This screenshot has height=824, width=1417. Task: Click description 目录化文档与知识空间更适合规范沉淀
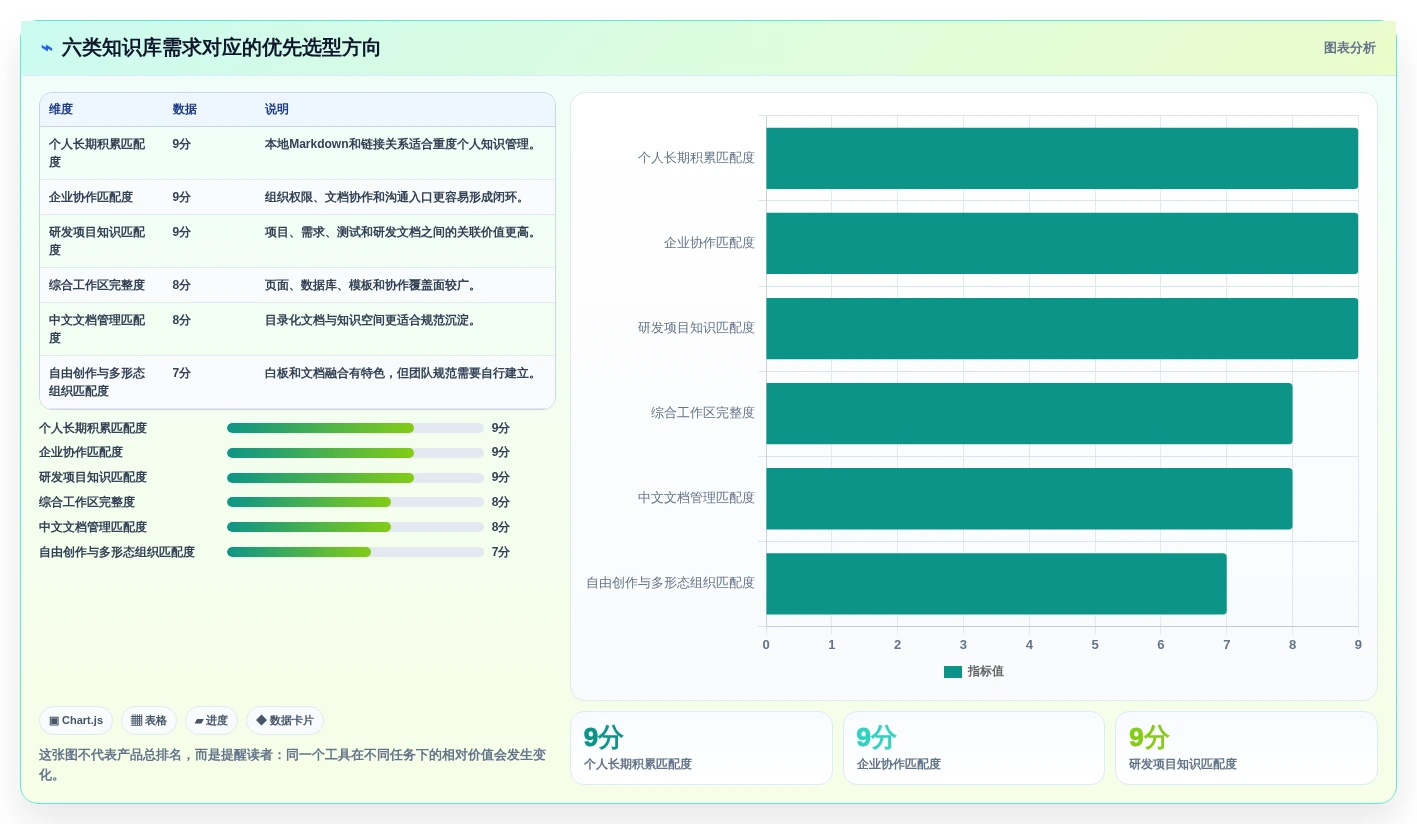[x=372, y=320]
